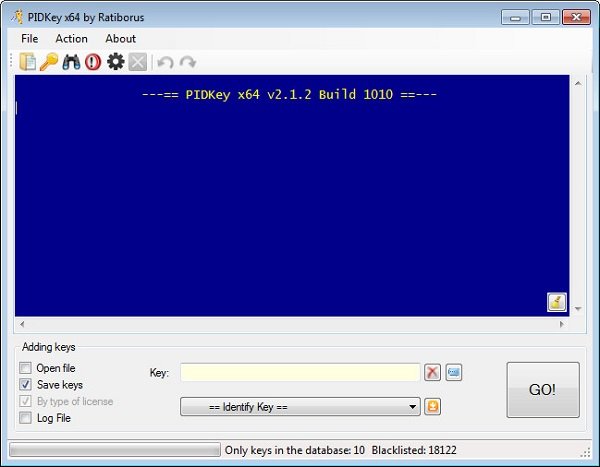Minimize the PIDKey window
Screen dimensions: 600x467
[515, 17]
